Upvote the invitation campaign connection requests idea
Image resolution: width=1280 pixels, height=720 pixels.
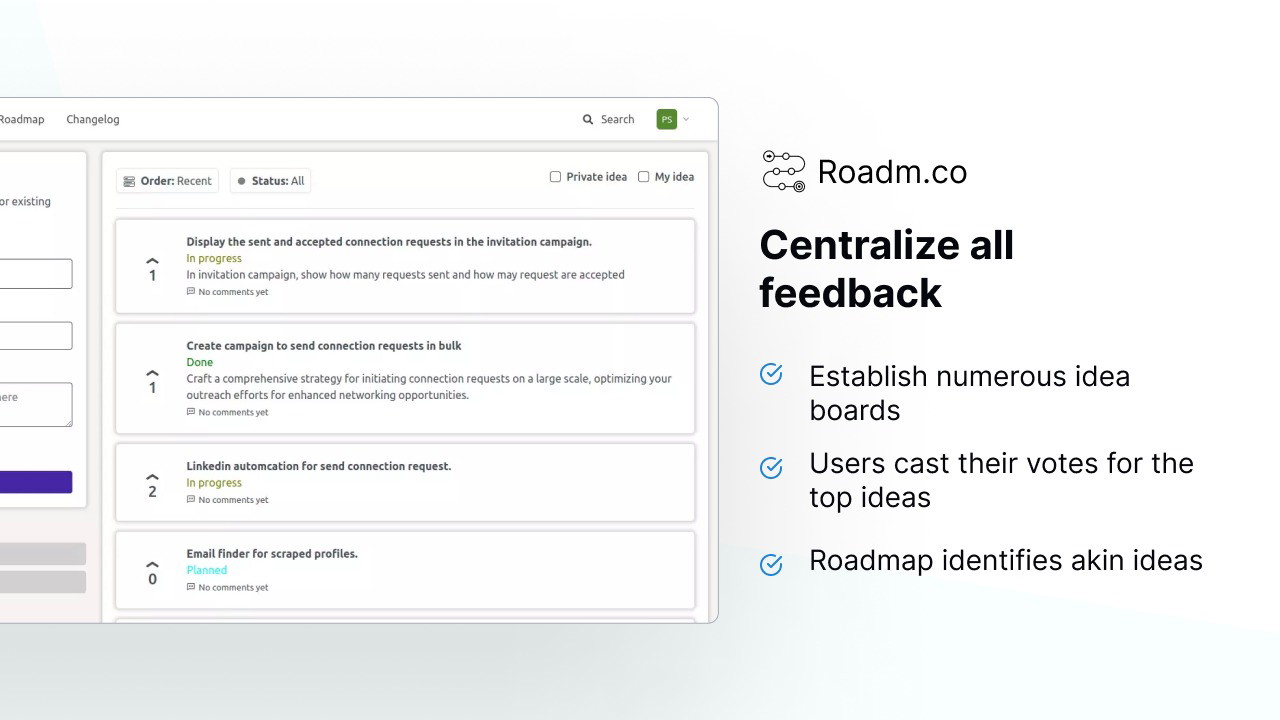152,262
